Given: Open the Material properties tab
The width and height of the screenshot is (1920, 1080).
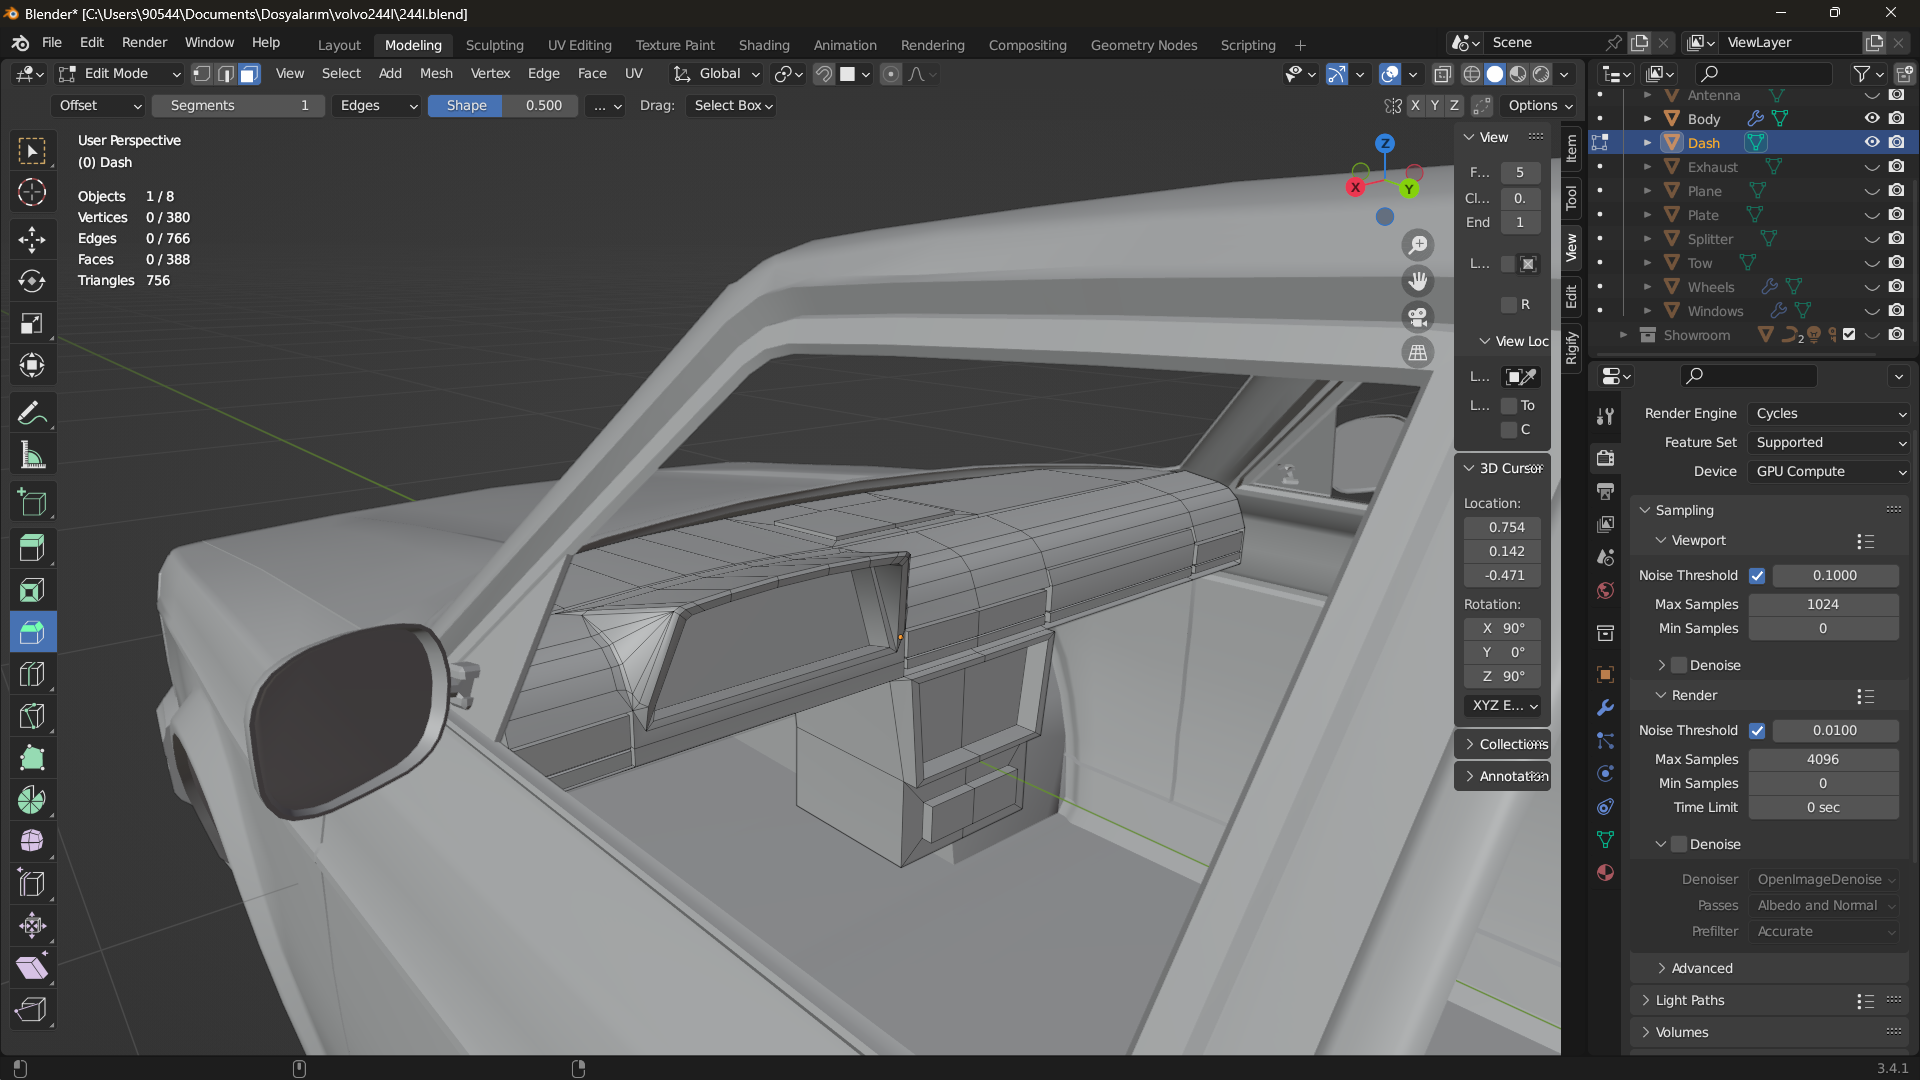Looking at the screenshot, I should coord(1605,872).
